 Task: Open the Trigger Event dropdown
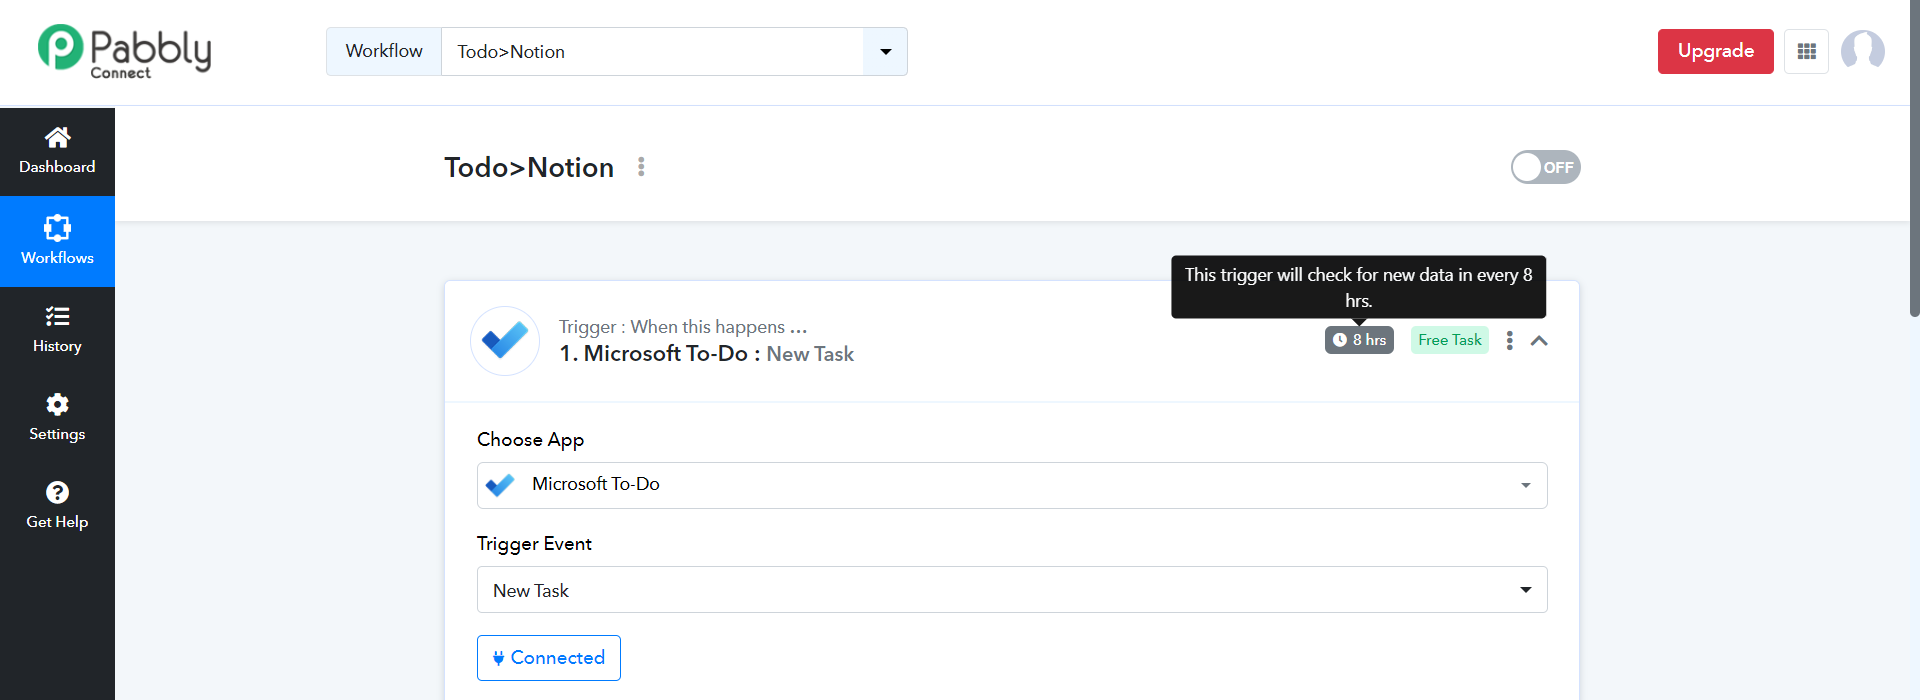[x=1011, y=590]
